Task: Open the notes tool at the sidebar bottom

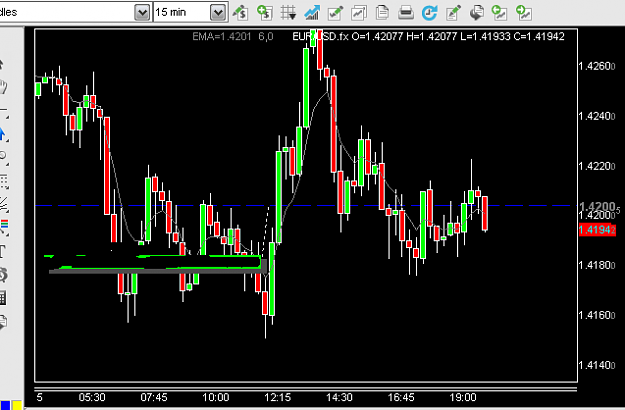Action: [x=3, y=322]
